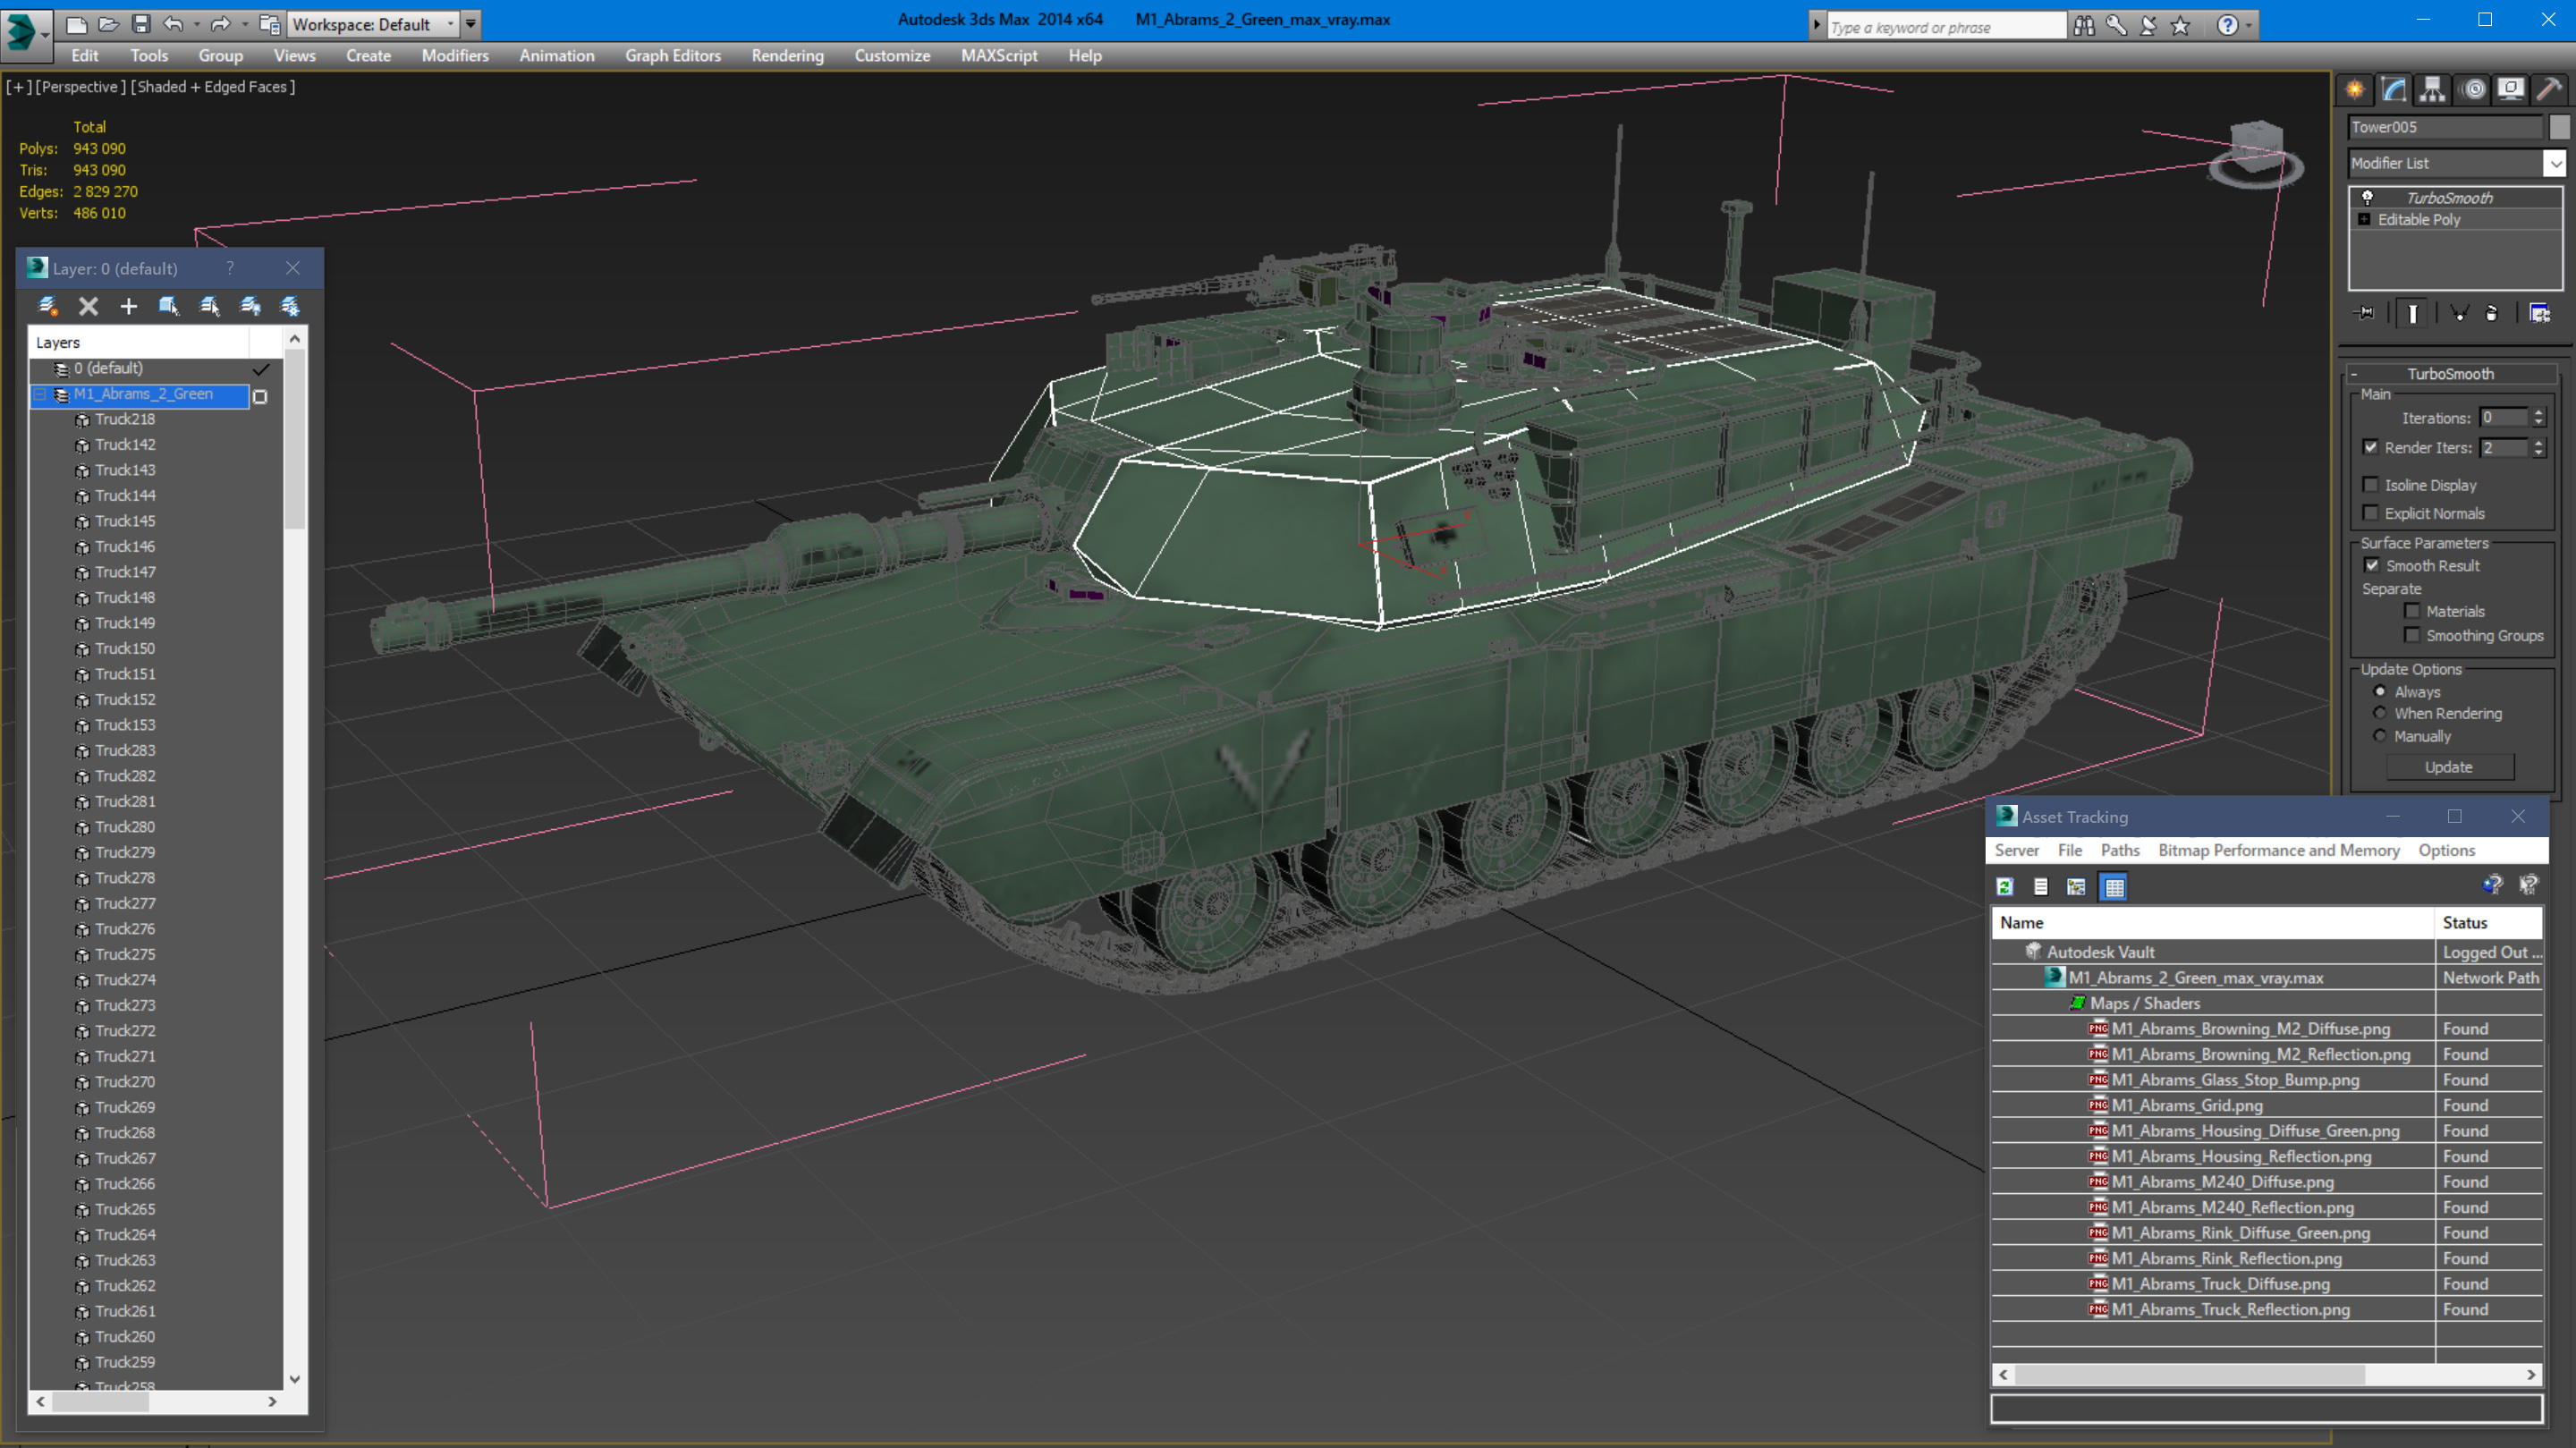Screen dimensions: 2576x1448
Task: Click the Perspective viewport label
Action: coord(80,87)
